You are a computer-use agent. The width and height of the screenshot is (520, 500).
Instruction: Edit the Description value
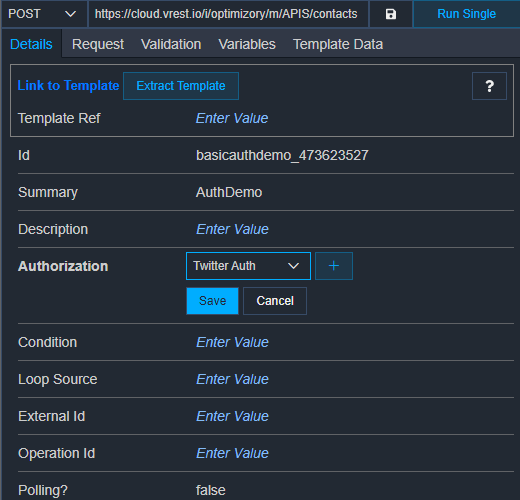[232, 229]
